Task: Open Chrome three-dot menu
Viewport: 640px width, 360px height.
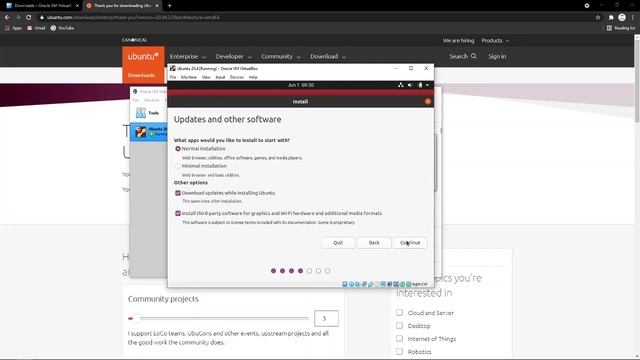Action: pos(633,17)
